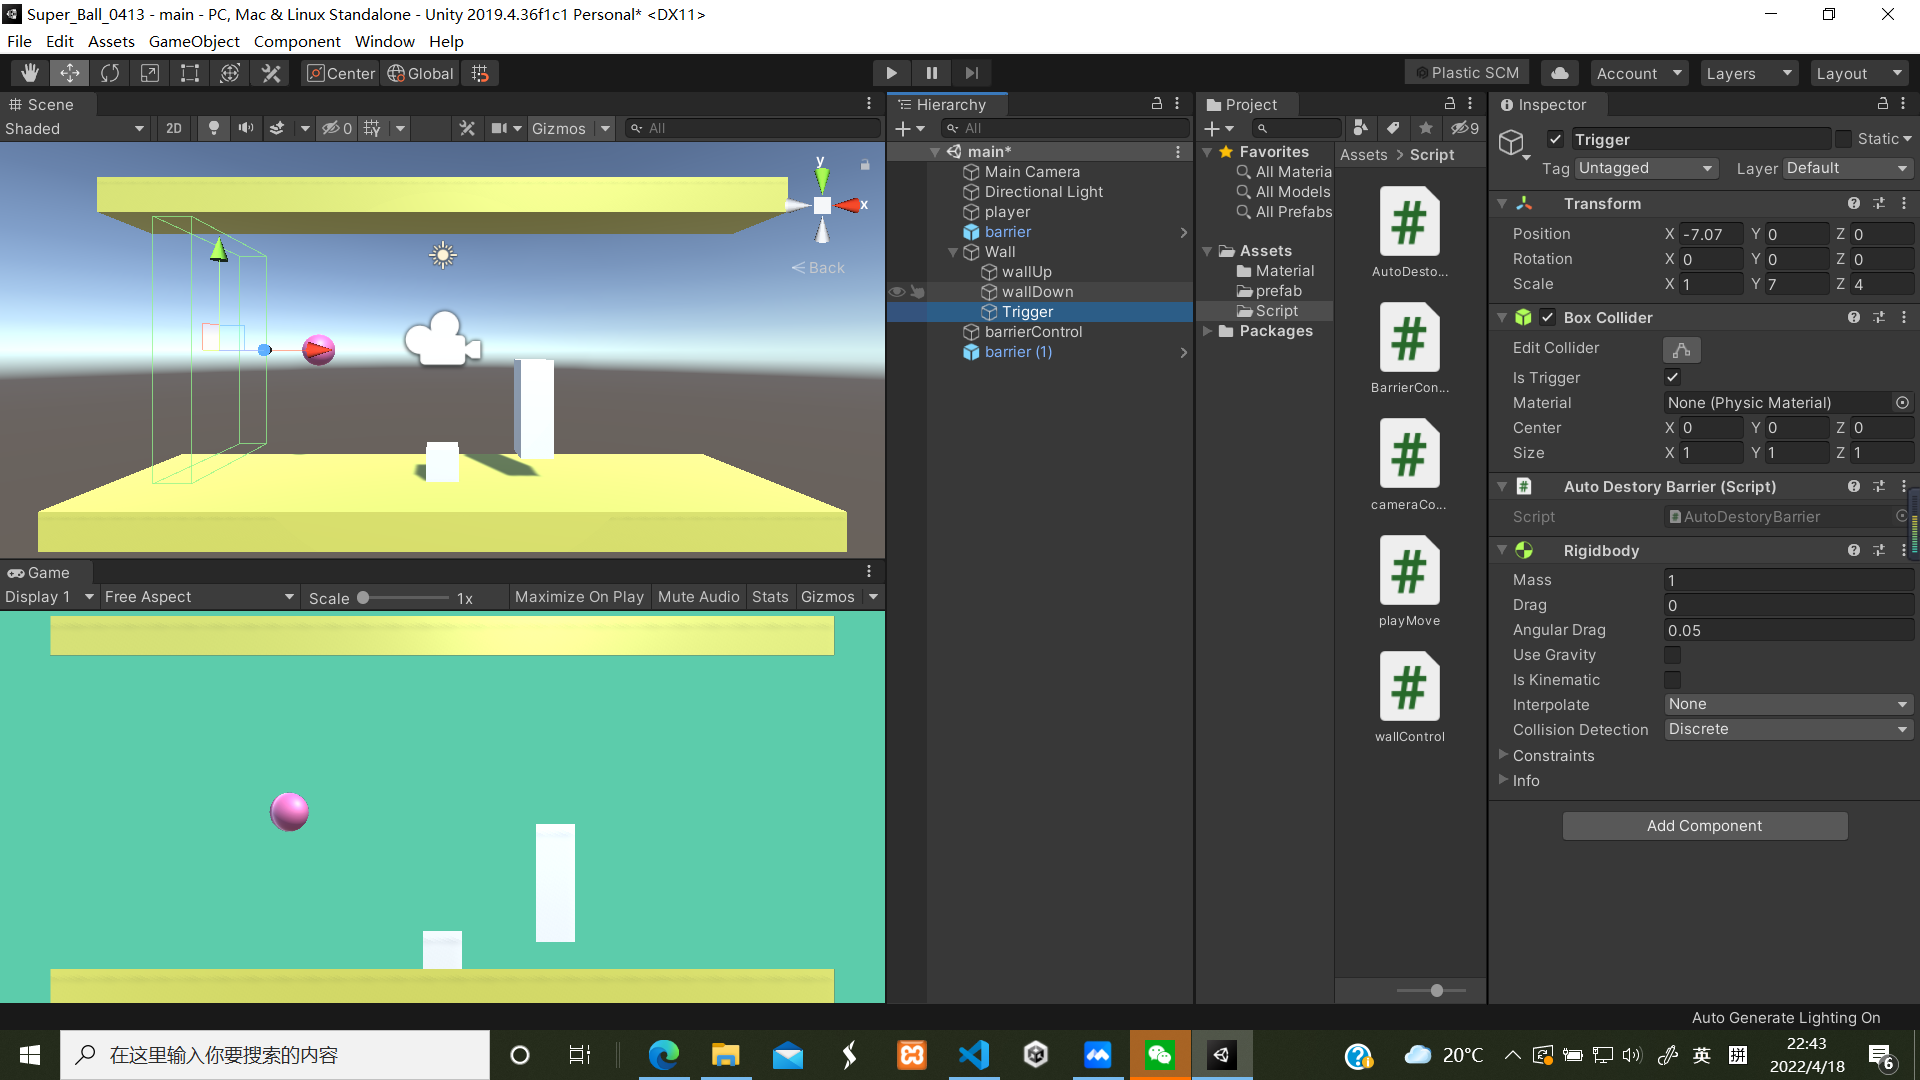1920x1080 pixels.
Task: Enable Is Kinematic checkbox
Action: pyautogui.click(x=1672, y=680)
